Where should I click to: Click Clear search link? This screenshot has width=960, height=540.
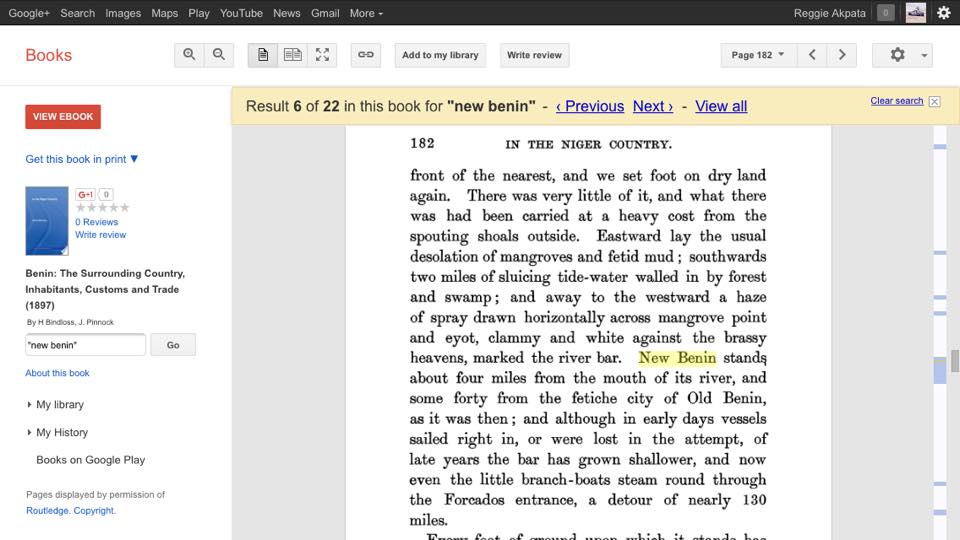pos(897,101)
